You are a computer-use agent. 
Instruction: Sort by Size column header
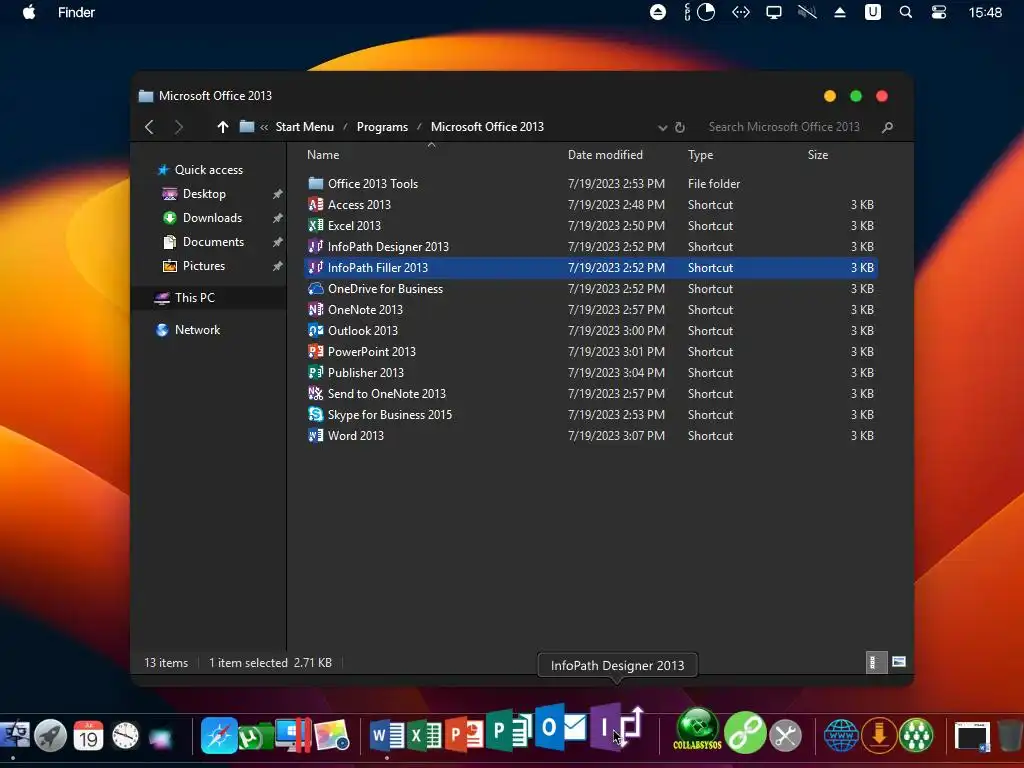[818, 155]
